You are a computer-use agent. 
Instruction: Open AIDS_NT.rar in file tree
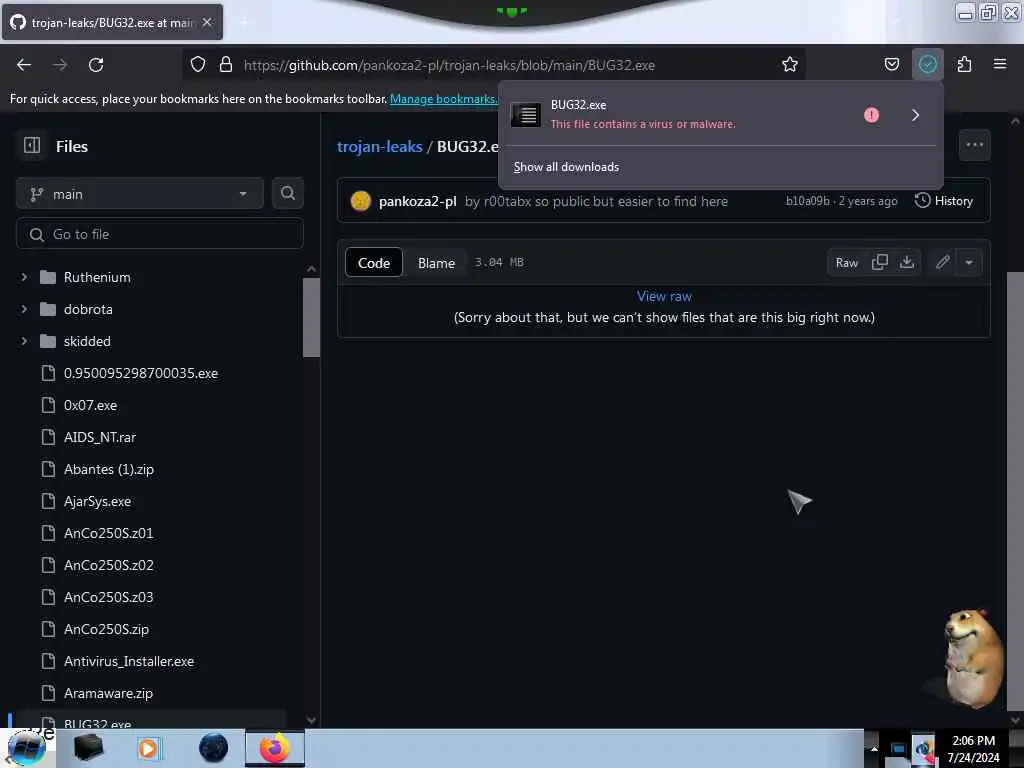99,437
